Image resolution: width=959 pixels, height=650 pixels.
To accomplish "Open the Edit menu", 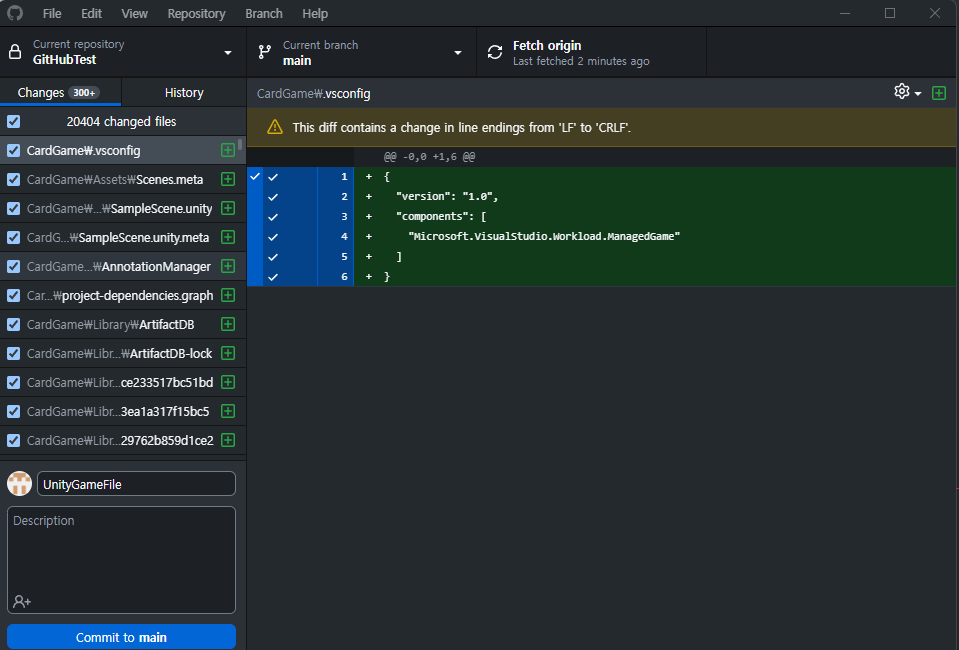I will 92,13.
